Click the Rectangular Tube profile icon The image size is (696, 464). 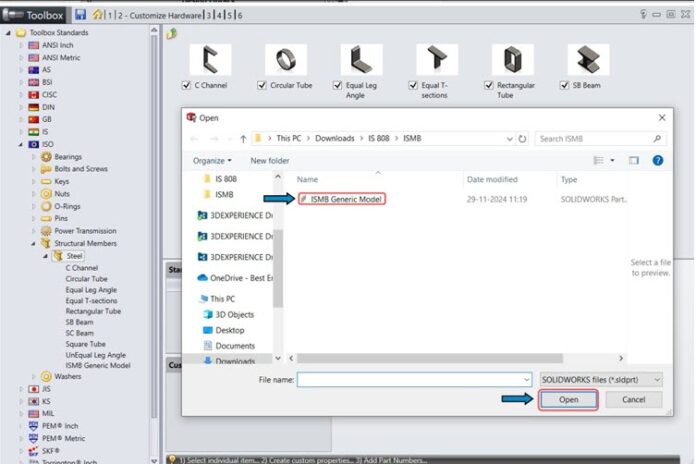click(x=512, y=59)
